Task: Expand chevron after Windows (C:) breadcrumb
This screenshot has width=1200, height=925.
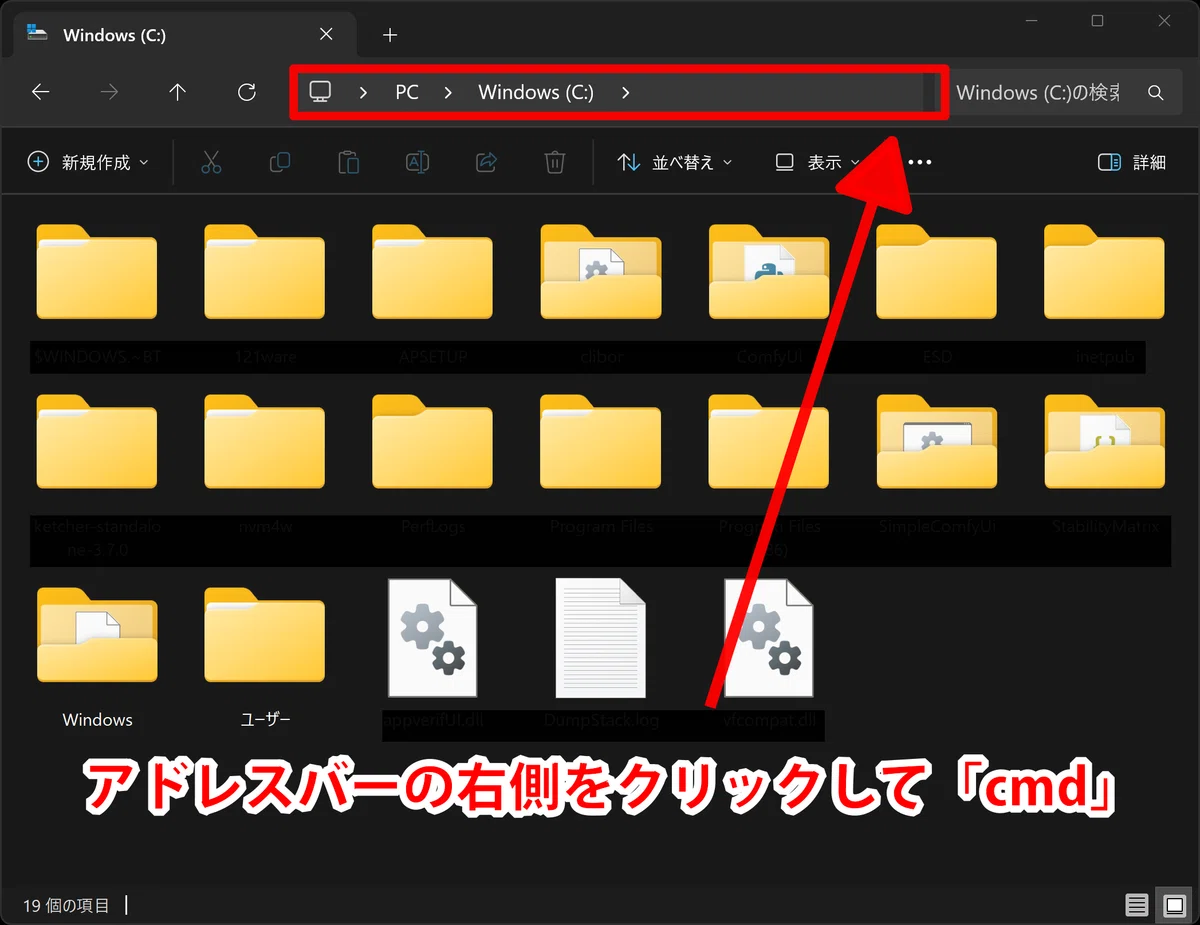Action: [x=625, y=92]
